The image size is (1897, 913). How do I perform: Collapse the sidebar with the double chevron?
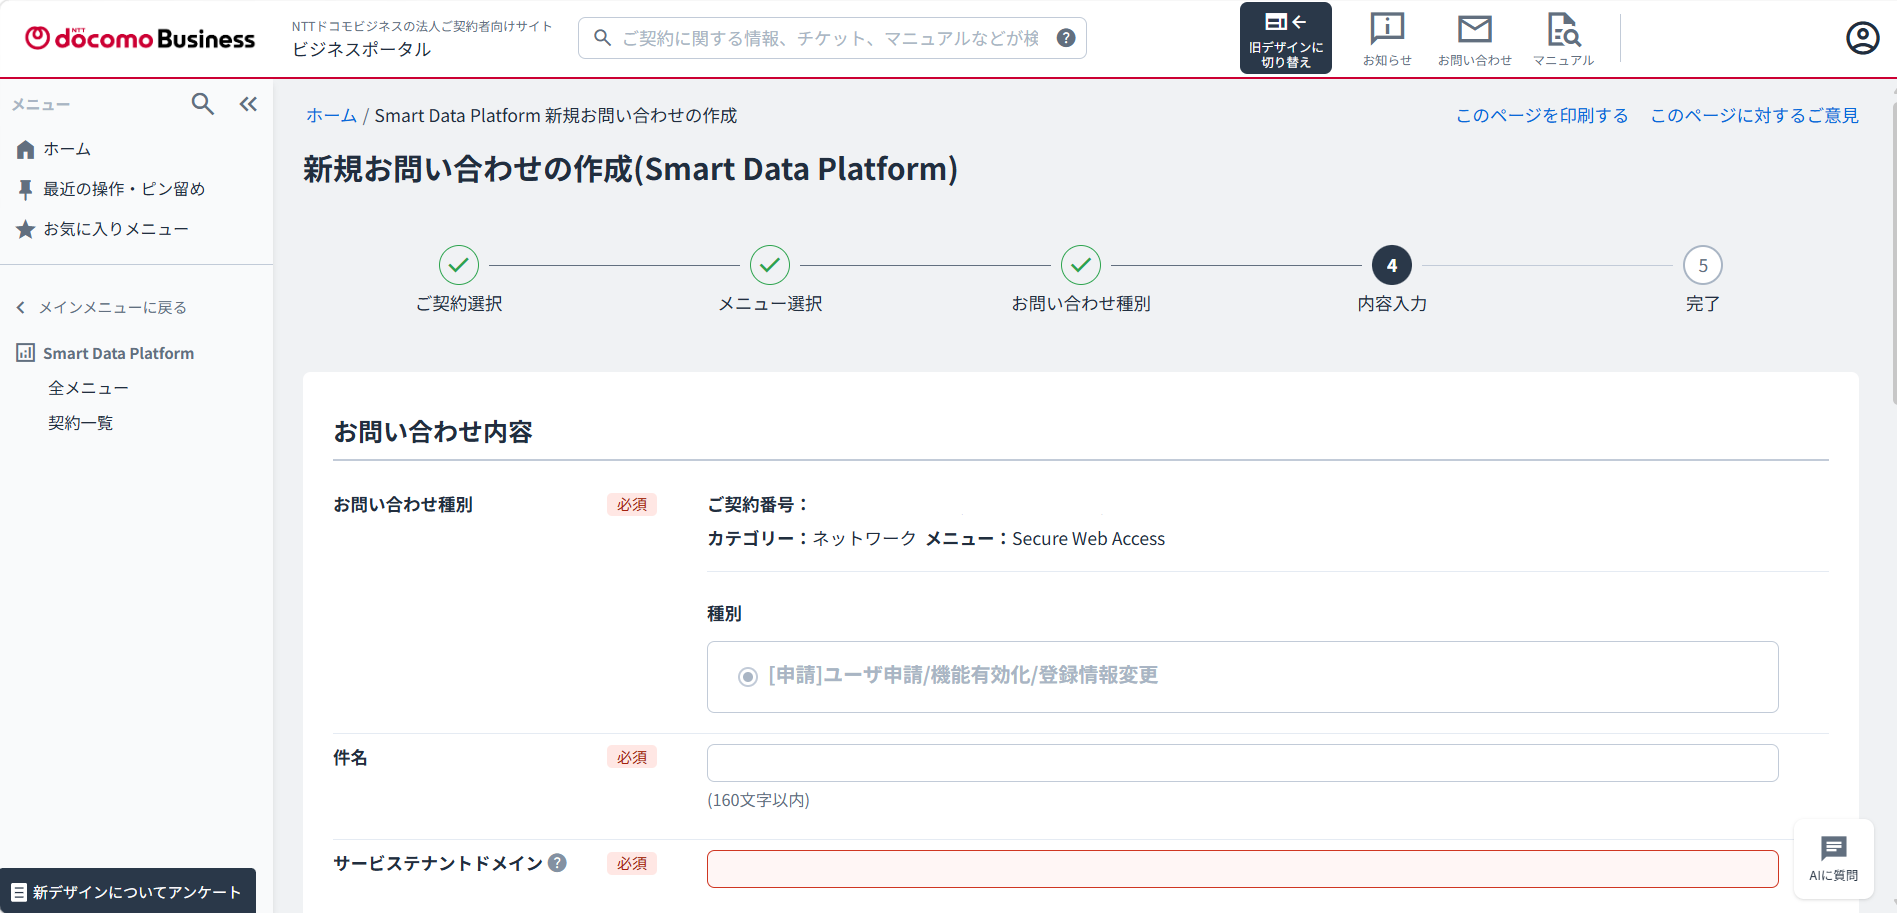click(x=248, y=104)
